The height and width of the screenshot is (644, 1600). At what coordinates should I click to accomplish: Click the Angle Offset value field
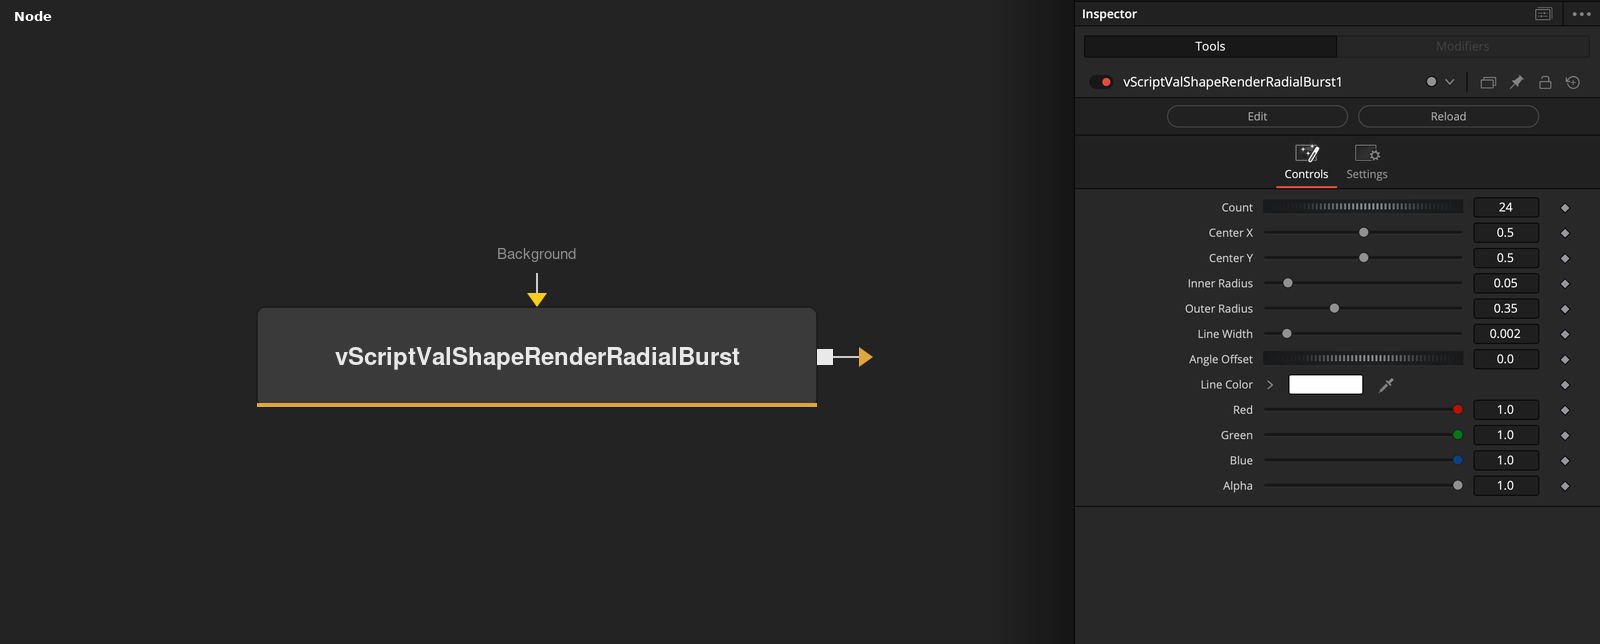click(x=1506, y=359)
